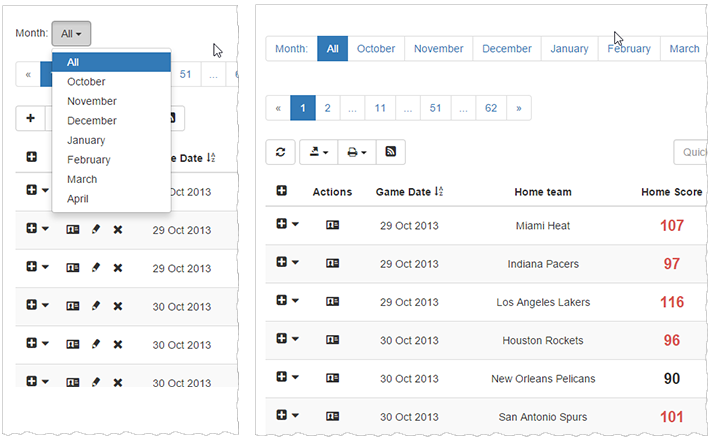Expand the Houston Rockets row details
This screenshot has height=441, width=710.
(x=282, y=338)
